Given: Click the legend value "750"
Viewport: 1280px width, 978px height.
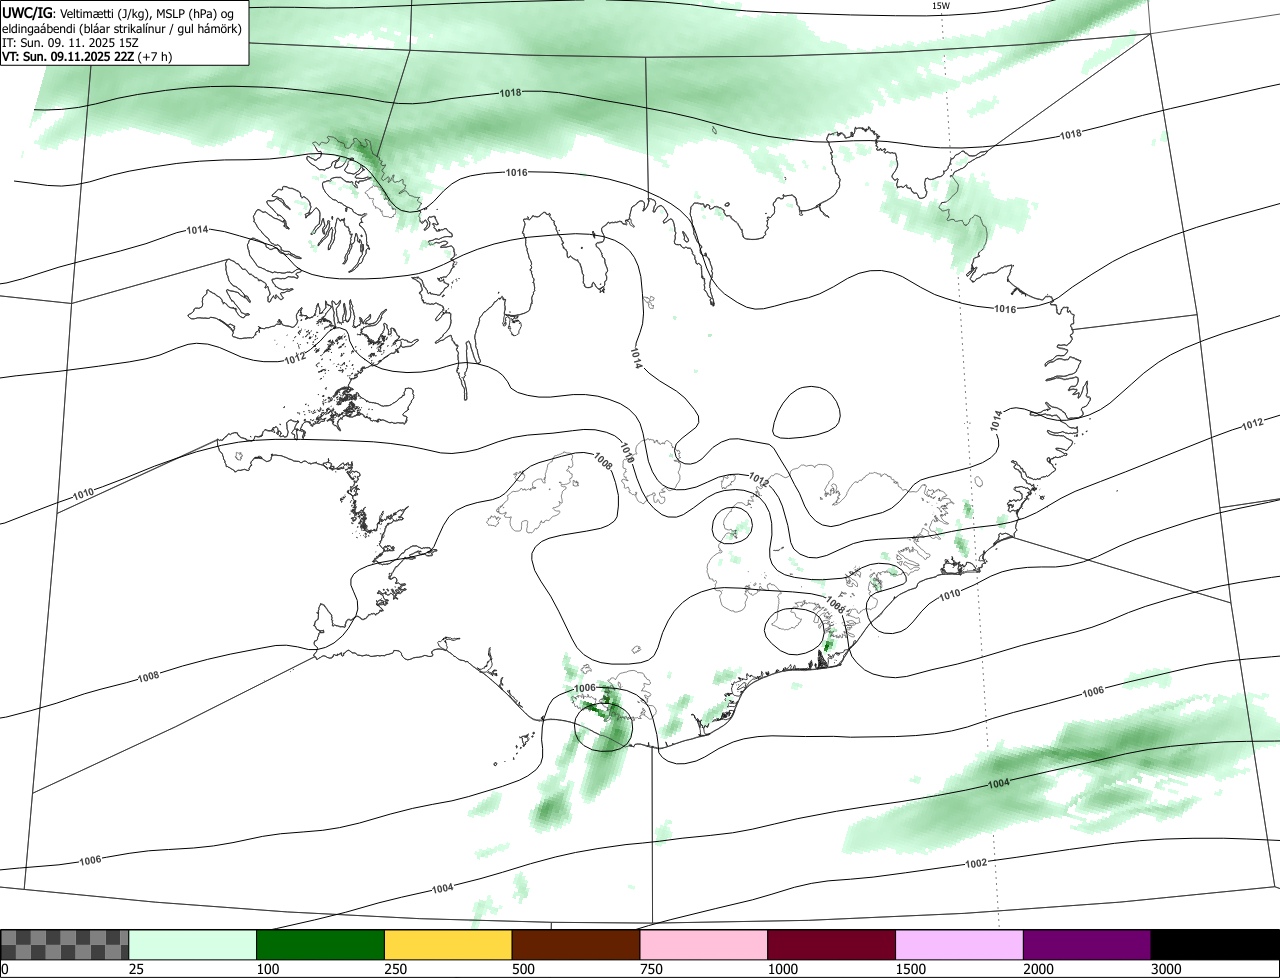Looking at the screenshot, I should click(x=651, y=969).
